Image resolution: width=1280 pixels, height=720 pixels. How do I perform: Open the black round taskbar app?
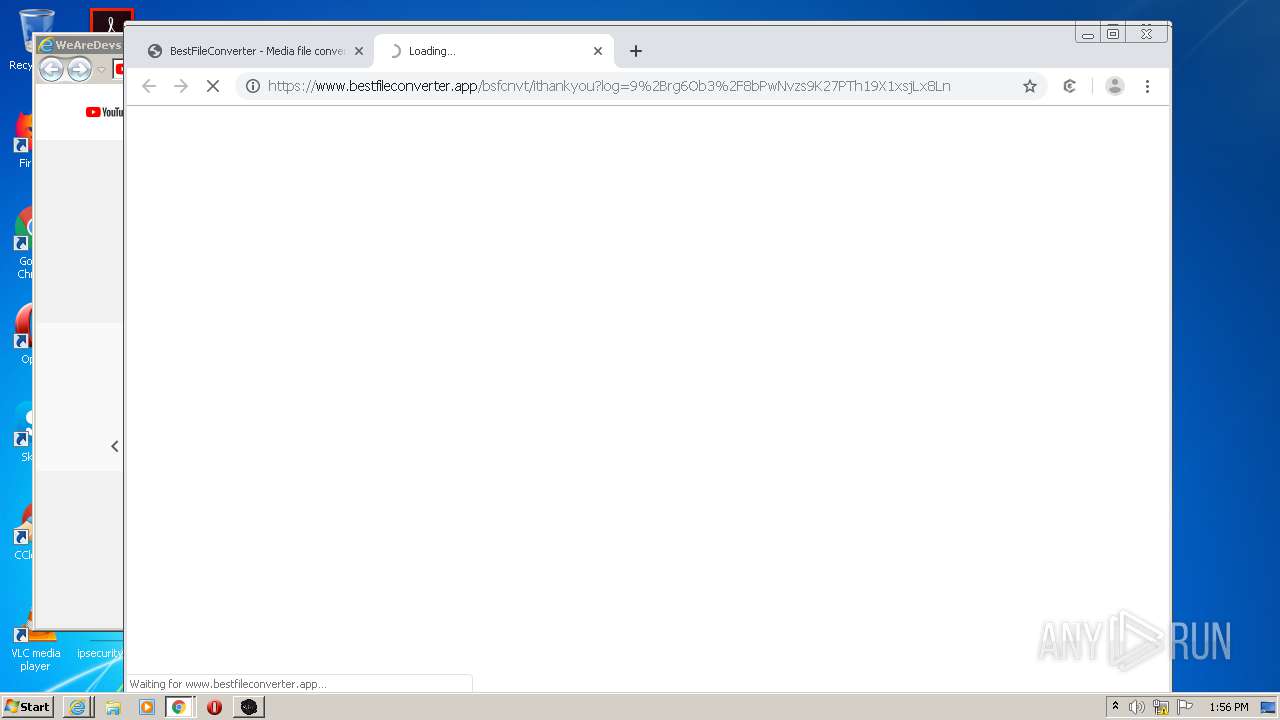click(x=249, y=707)
